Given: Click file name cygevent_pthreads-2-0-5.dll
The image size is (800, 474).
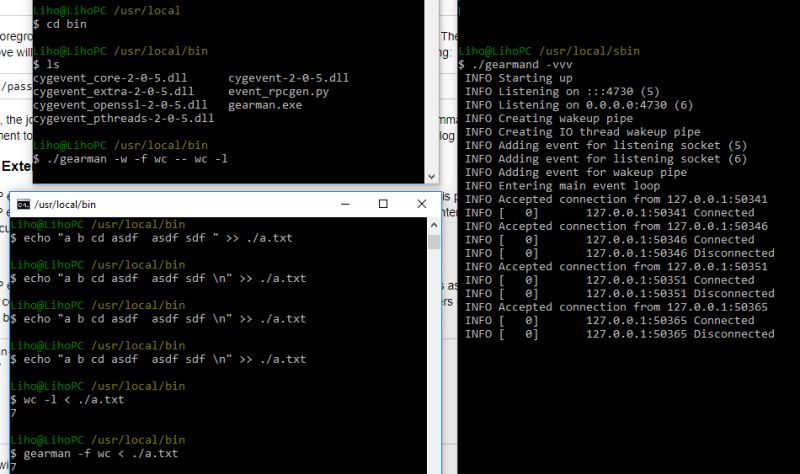Looking at the screenshot, I should pyautogui.click(x=123, y=118).
